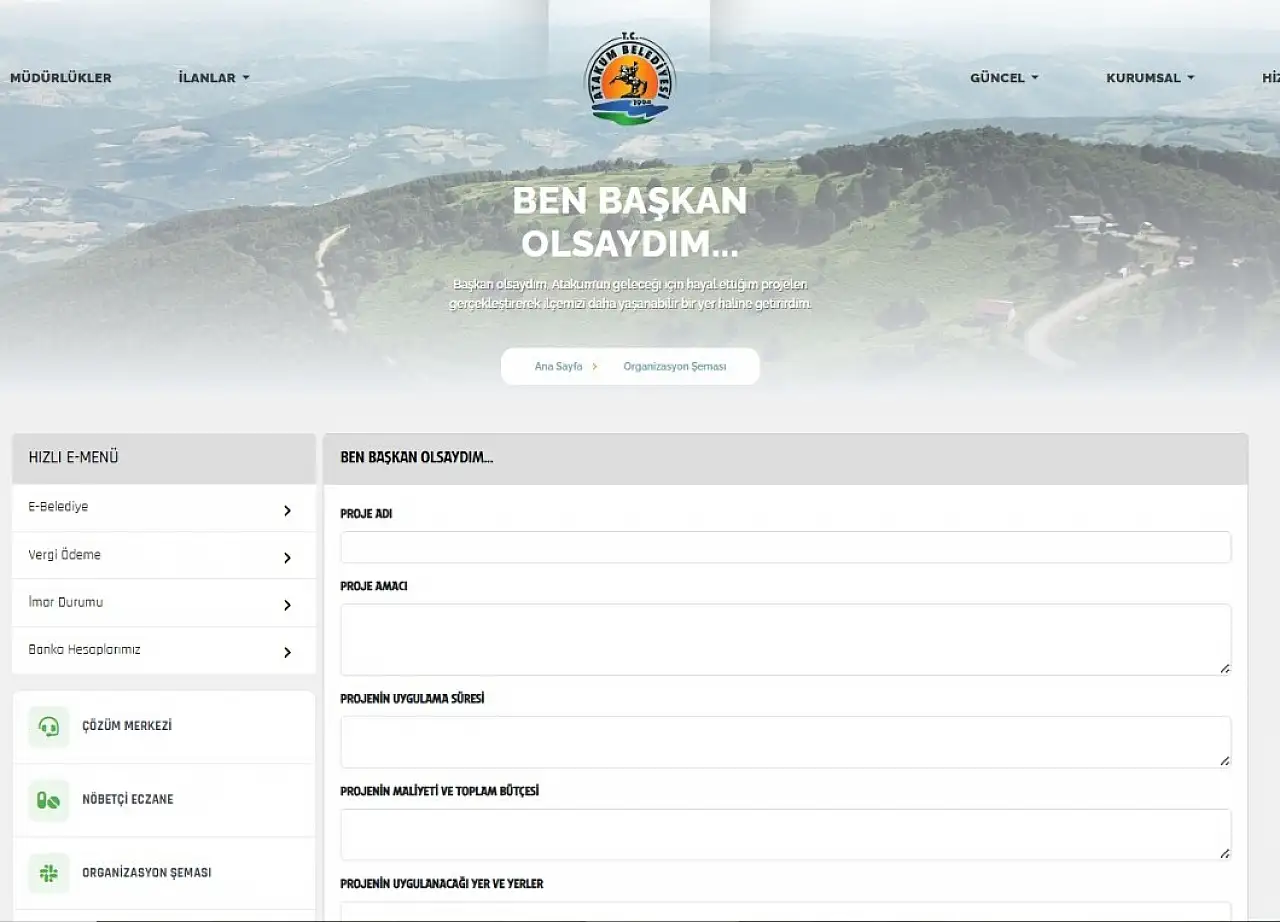Go to Ana Sayfa breadcrumb link
Viewport: 1280px width, 922px height.
pos(558,367)
